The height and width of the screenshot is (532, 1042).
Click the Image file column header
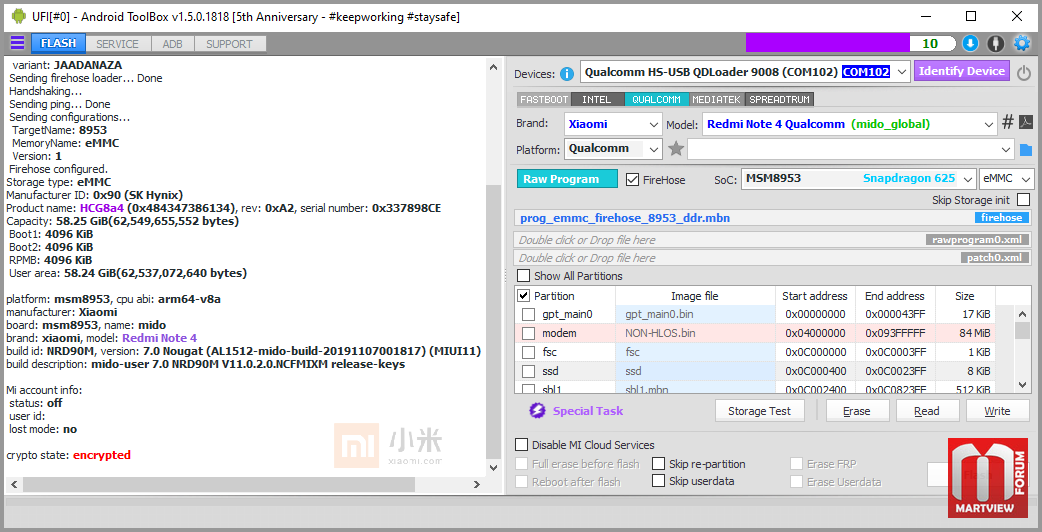pyautogui.click(x=695, y=296)
